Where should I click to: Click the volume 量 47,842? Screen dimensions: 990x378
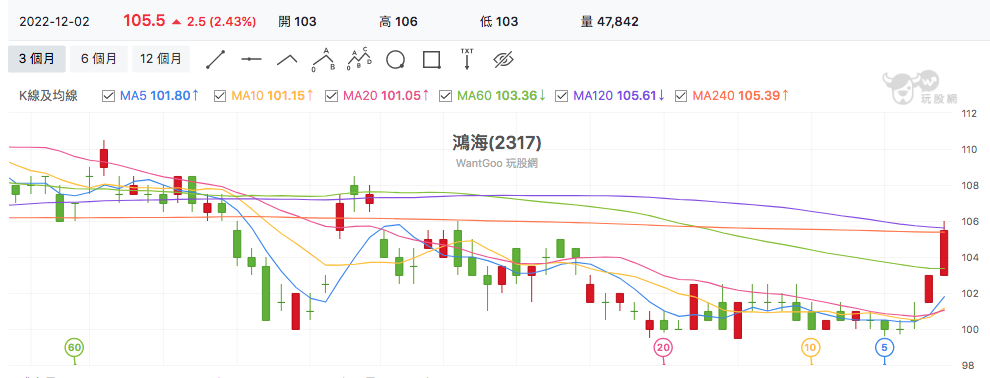[x=609, y=21]
